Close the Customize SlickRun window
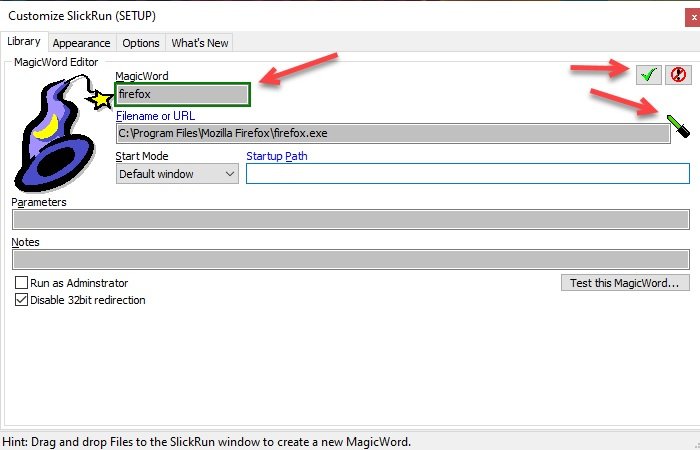This screenshot has width=700, height=450. (693, 18)
